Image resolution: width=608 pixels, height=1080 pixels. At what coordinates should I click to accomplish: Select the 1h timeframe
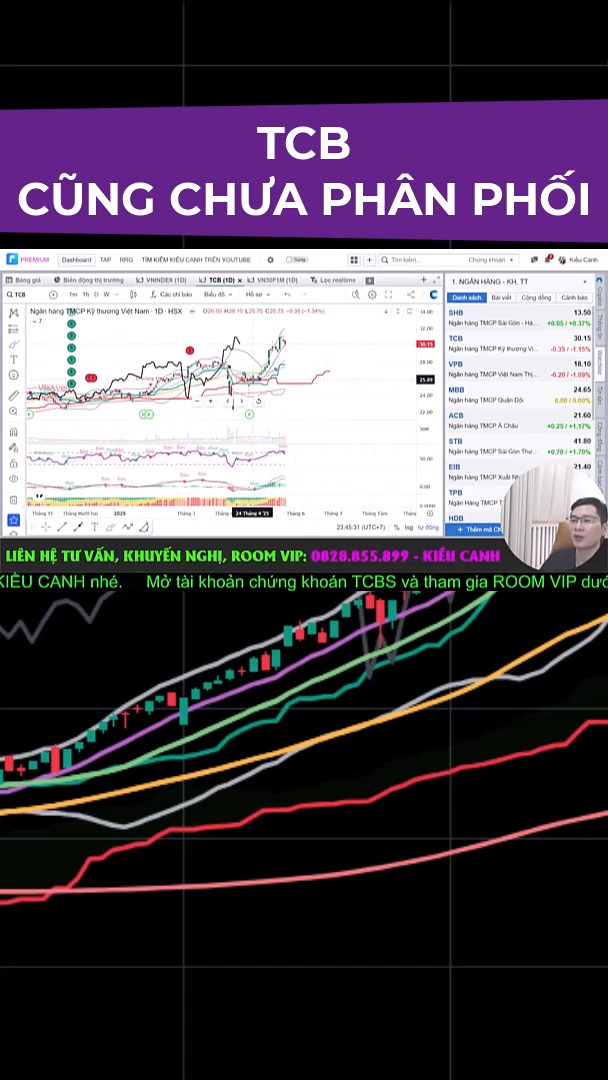click(x=85, y=294)
